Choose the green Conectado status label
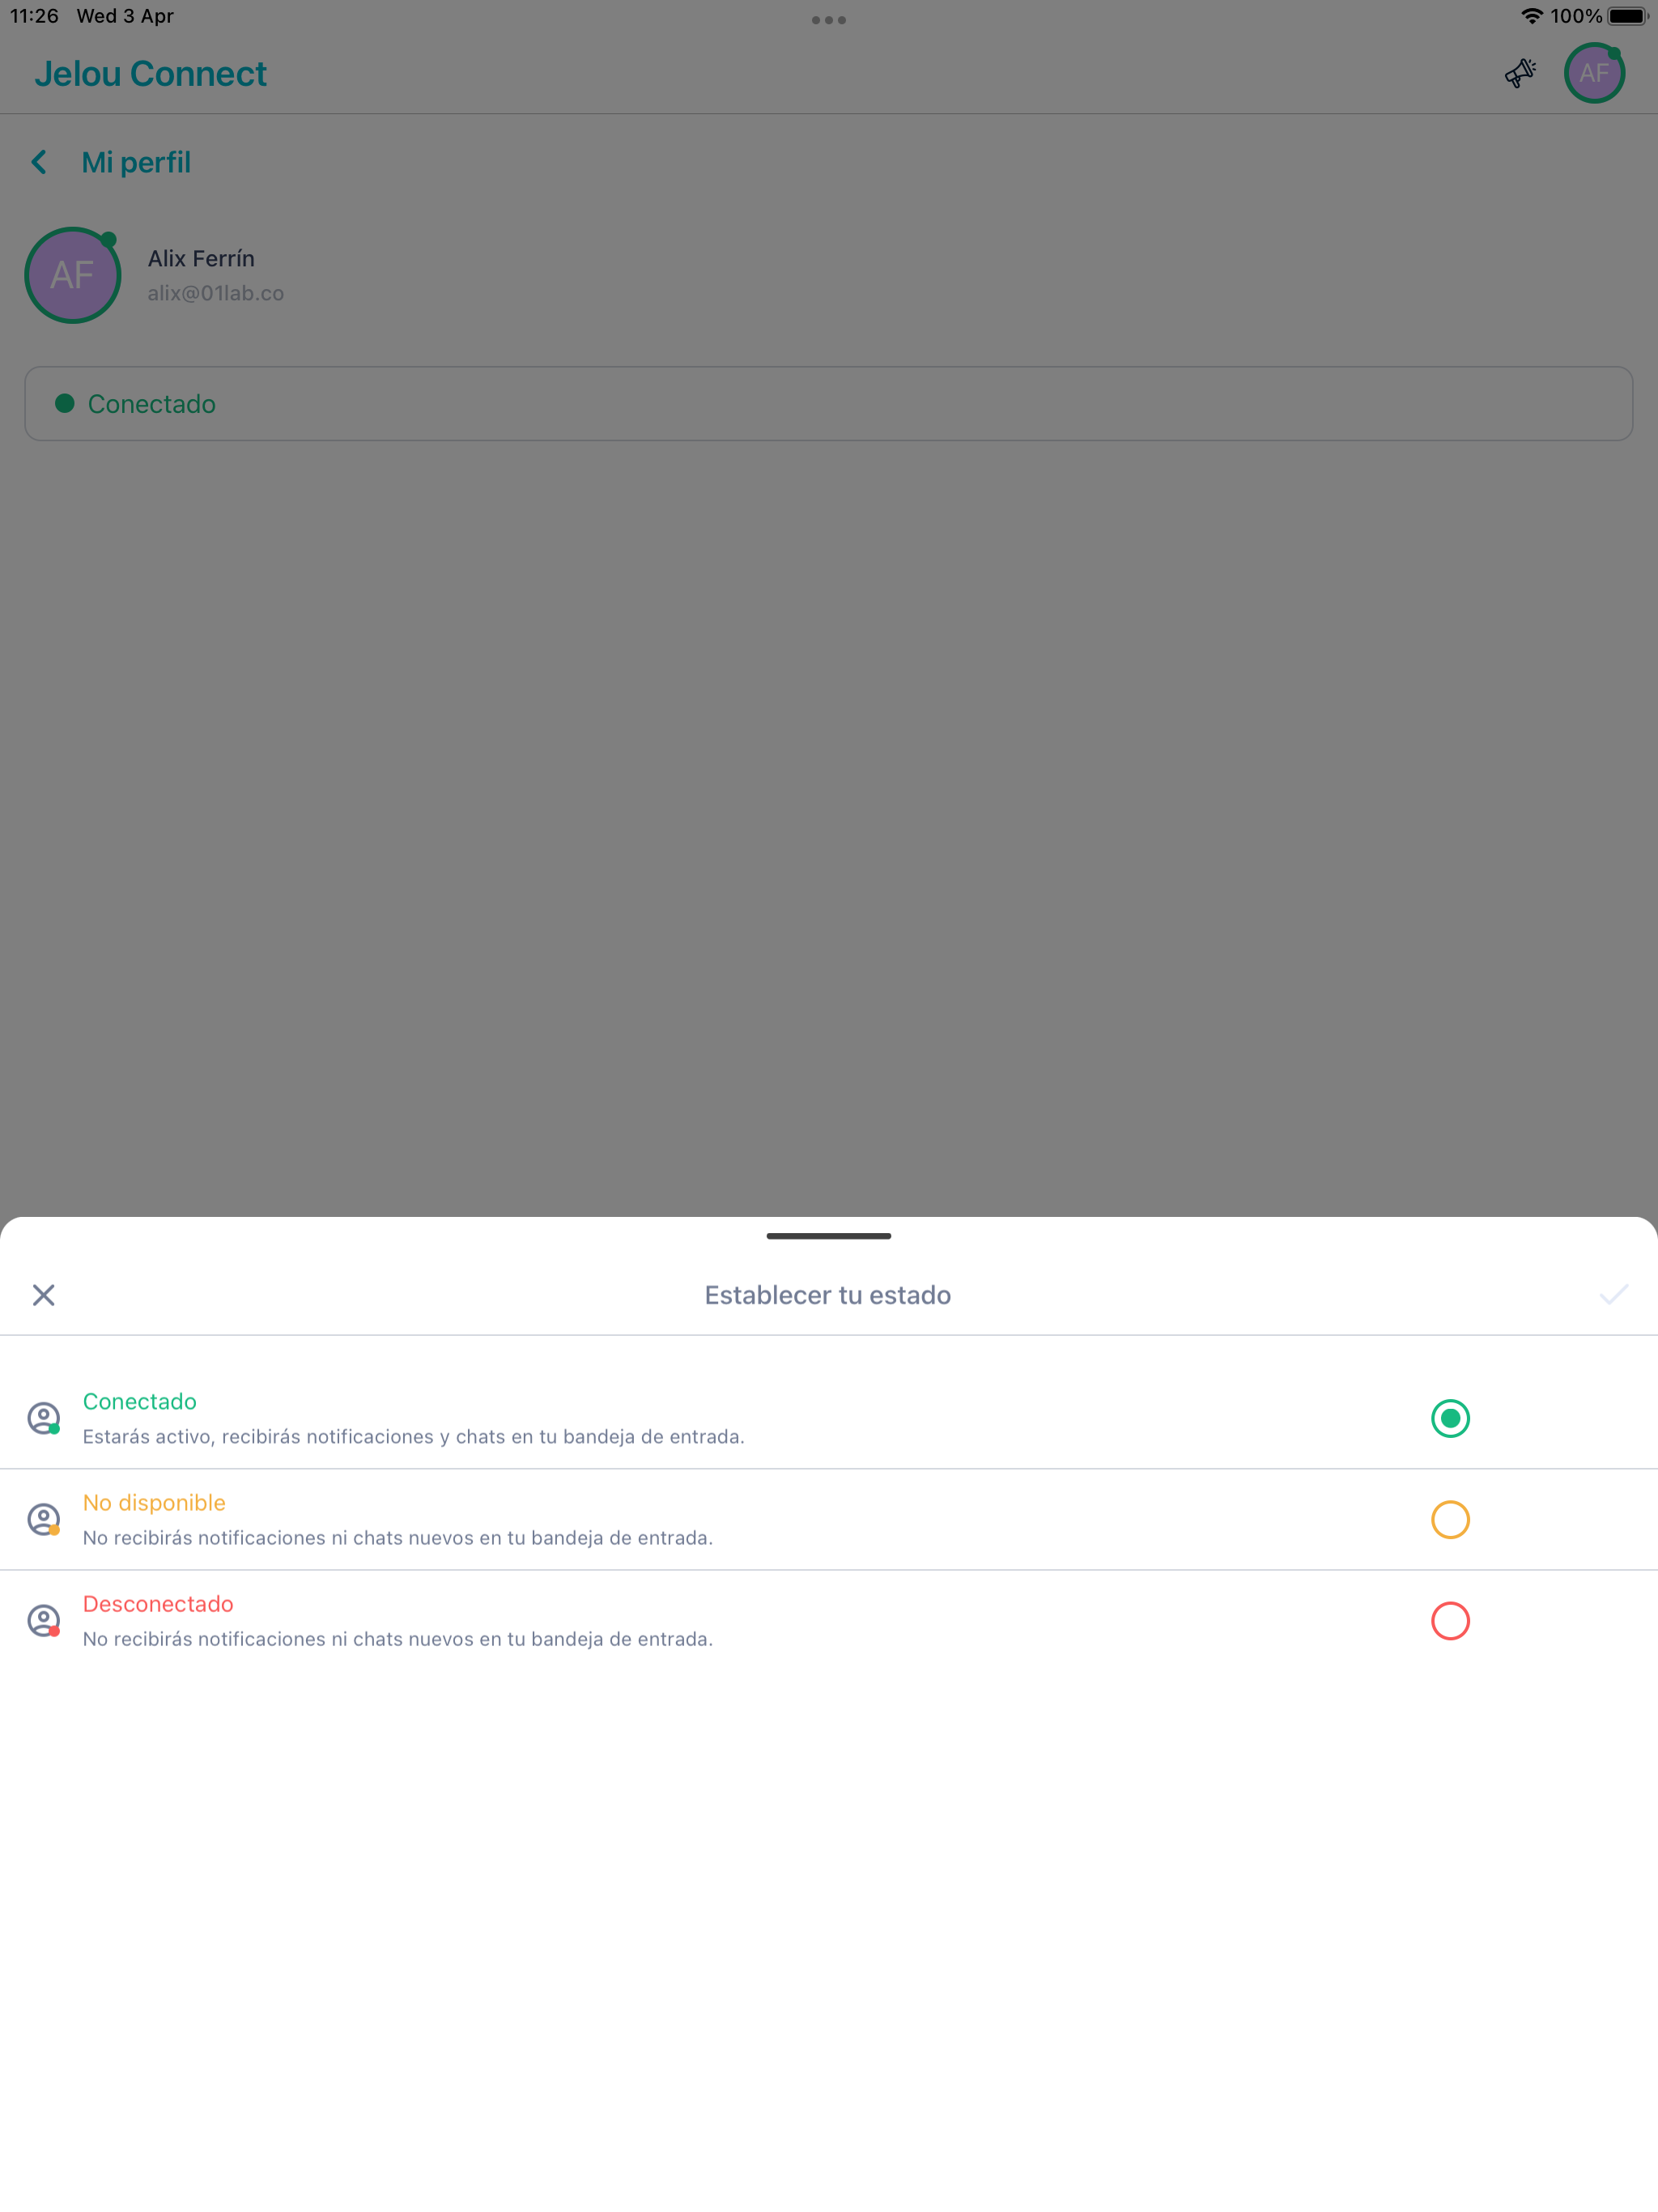 (x=140, y=1401)
